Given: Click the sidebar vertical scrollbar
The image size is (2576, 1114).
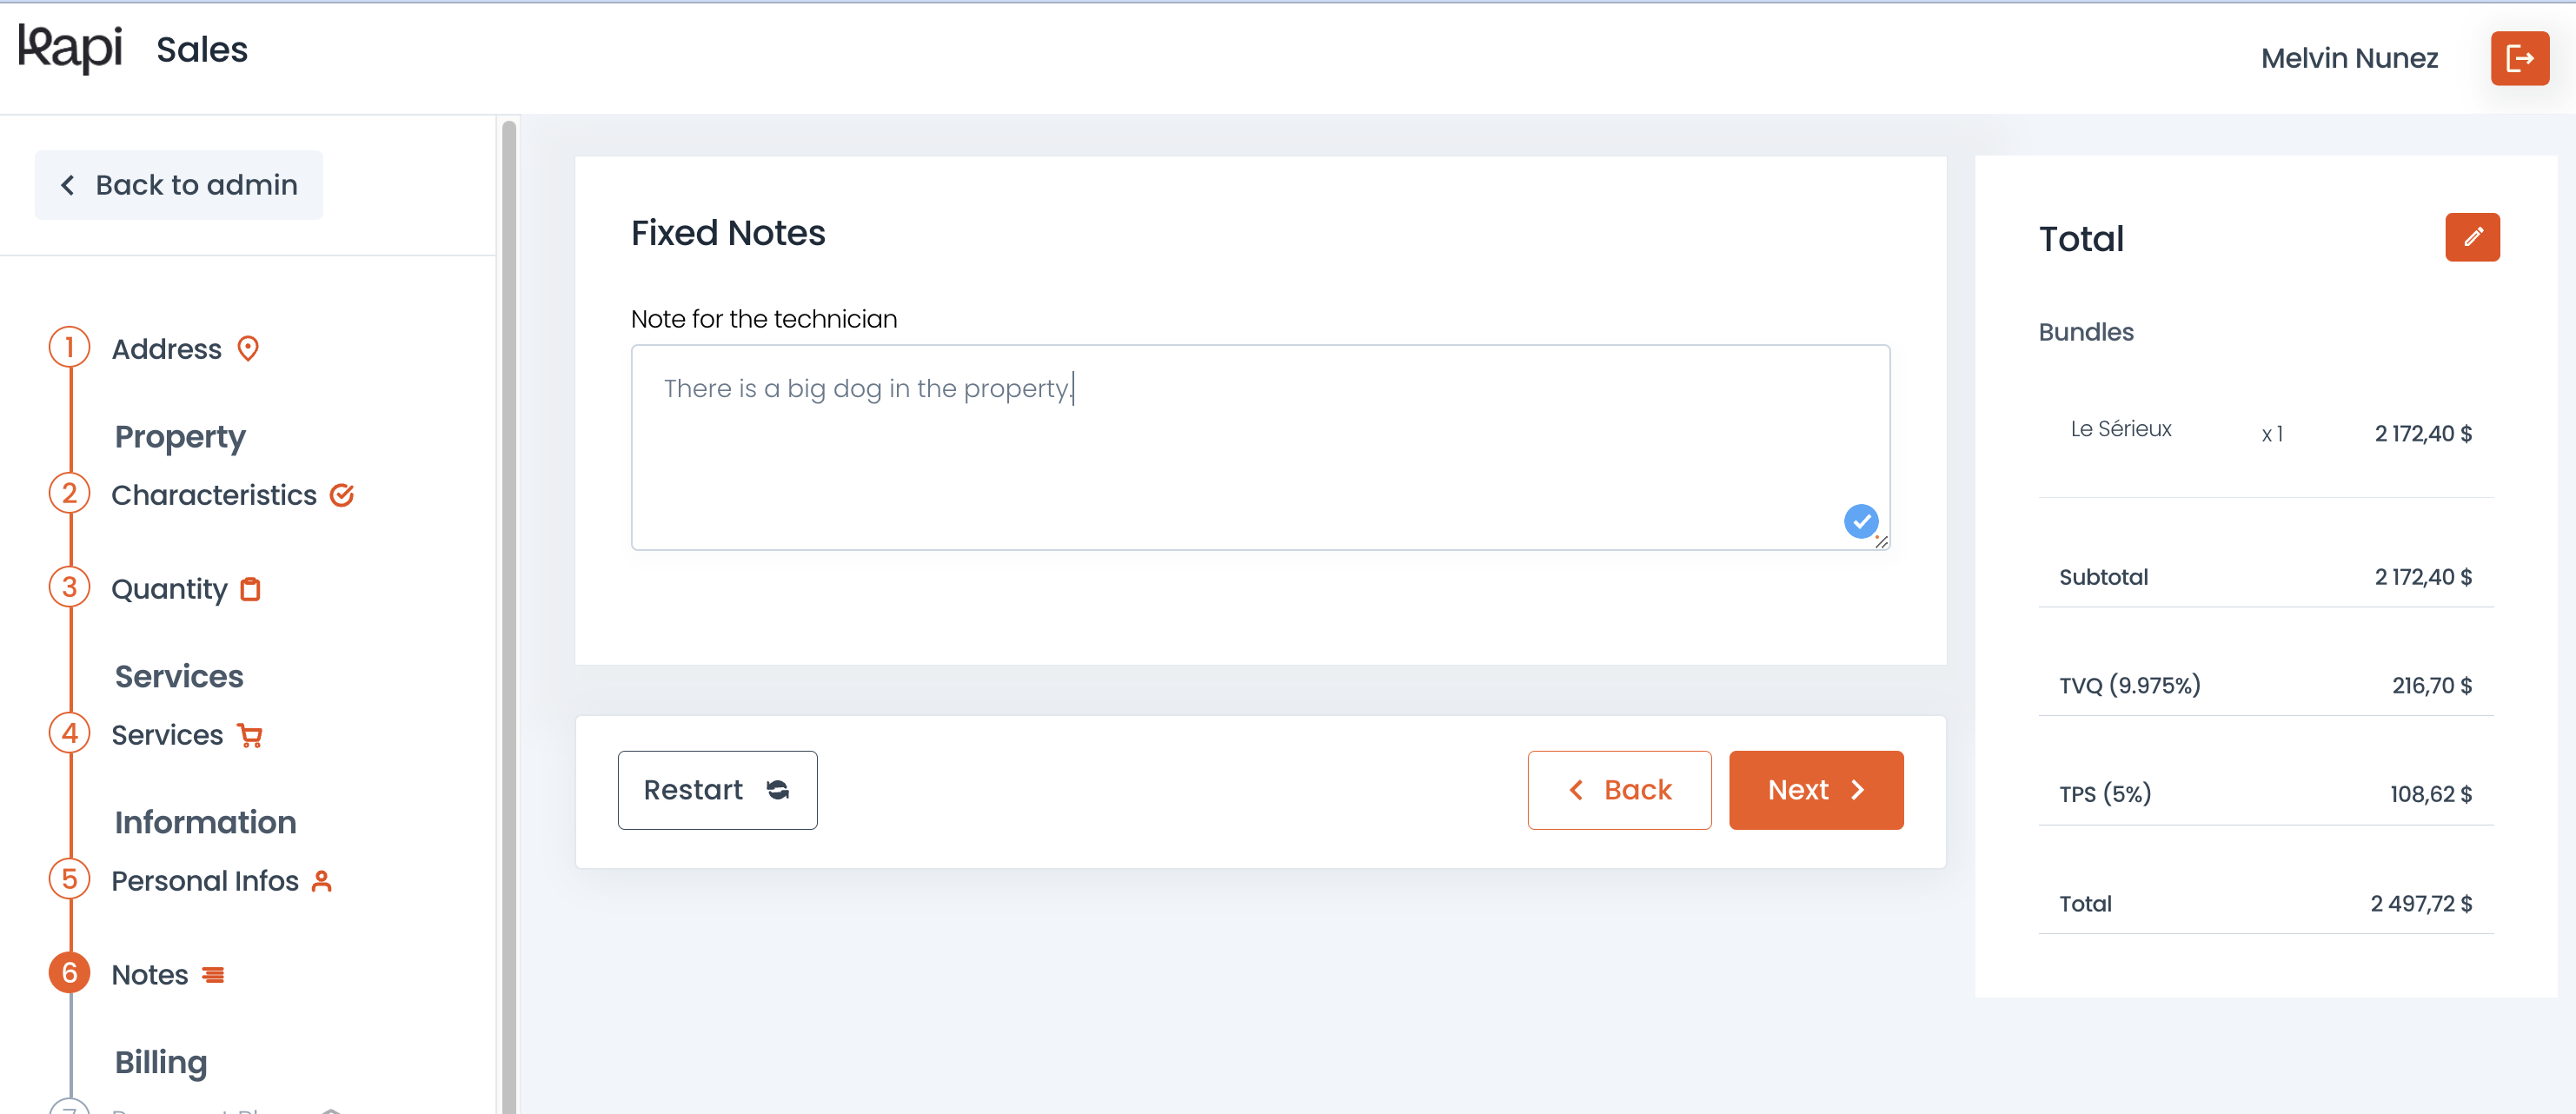Looking at the screenshot, I should 508,615.
